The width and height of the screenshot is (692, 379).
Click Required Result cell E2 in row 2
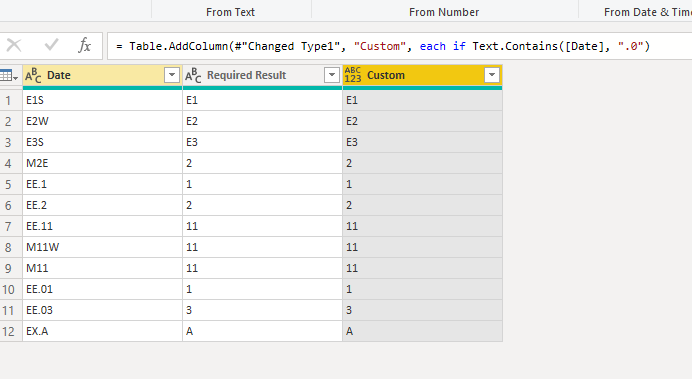tap(263, 121)
